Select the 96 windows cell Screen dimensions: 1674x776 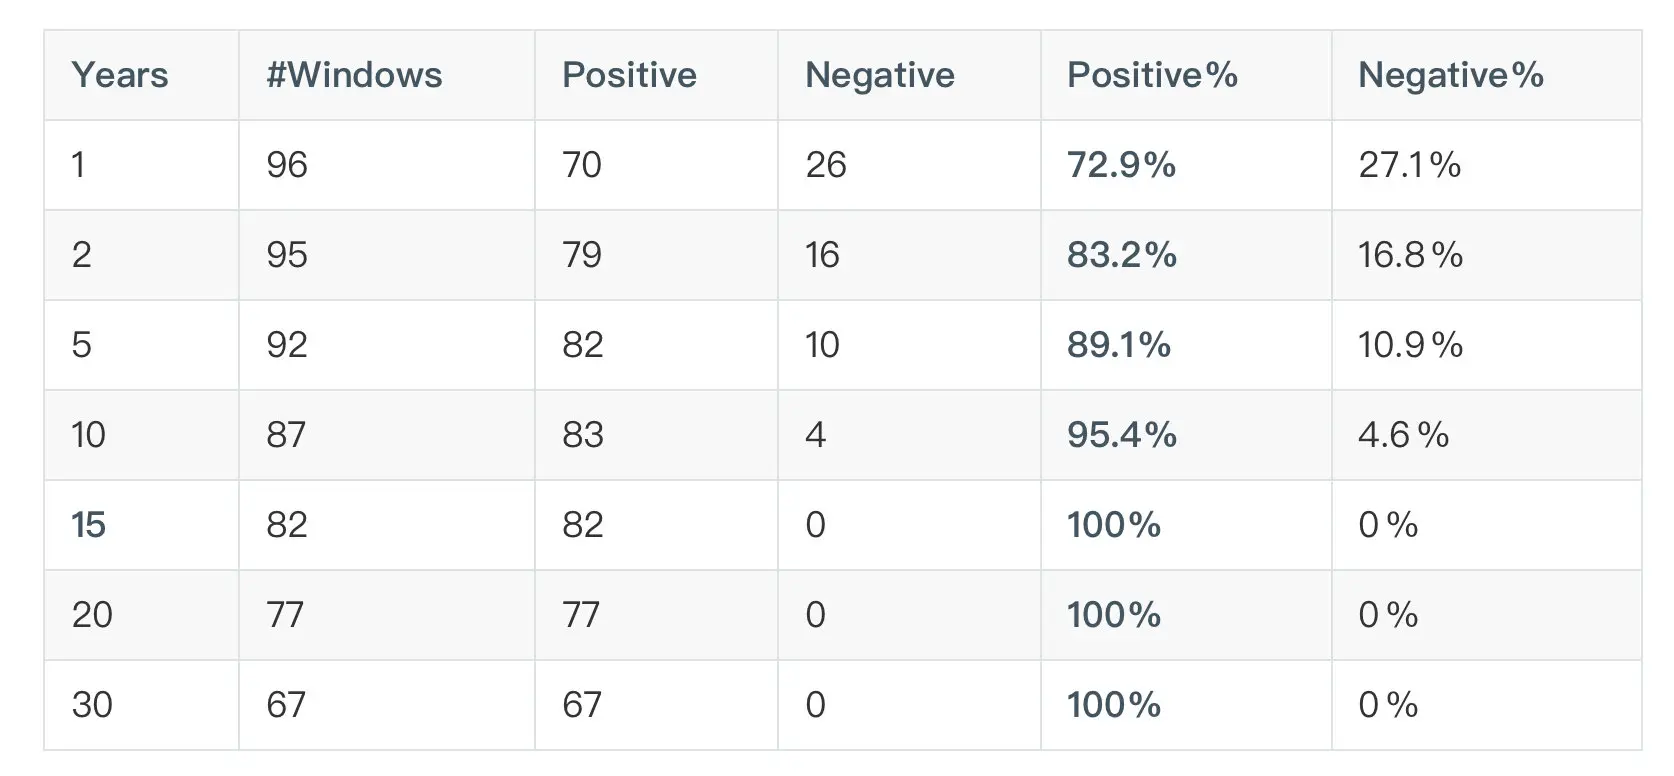click(287, 165)
